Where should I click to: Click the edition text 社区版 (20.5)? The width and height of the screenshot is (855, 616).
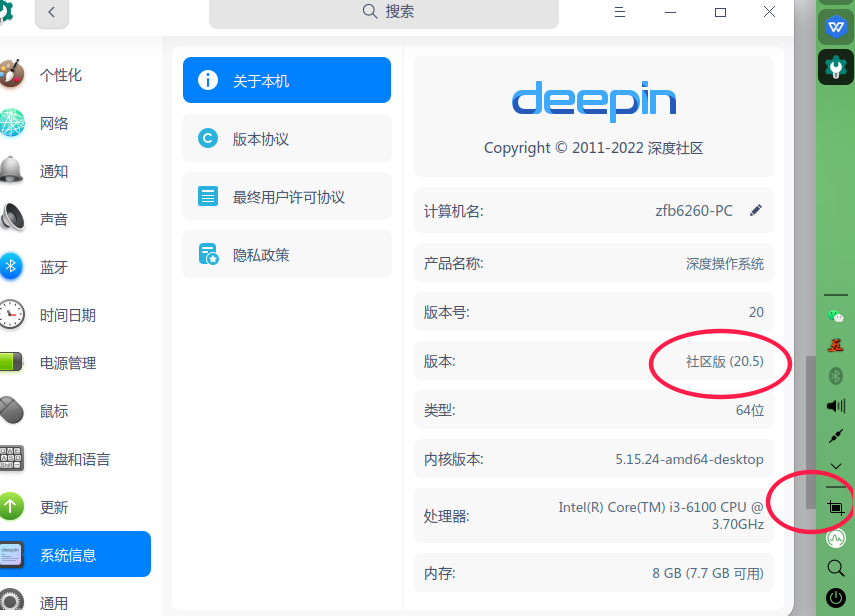point(725,361)
